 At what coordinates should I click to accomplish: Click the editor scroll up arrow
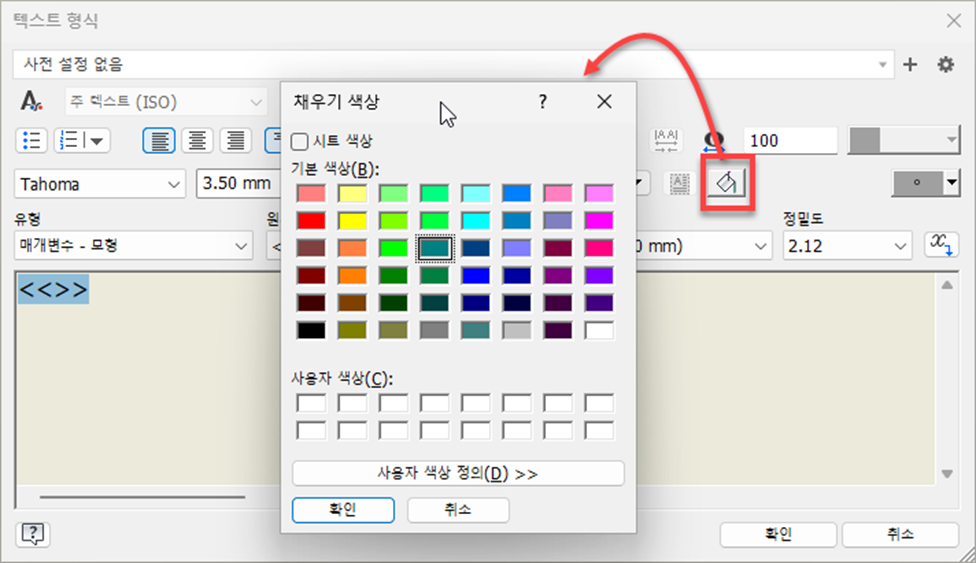coord(947,285)
